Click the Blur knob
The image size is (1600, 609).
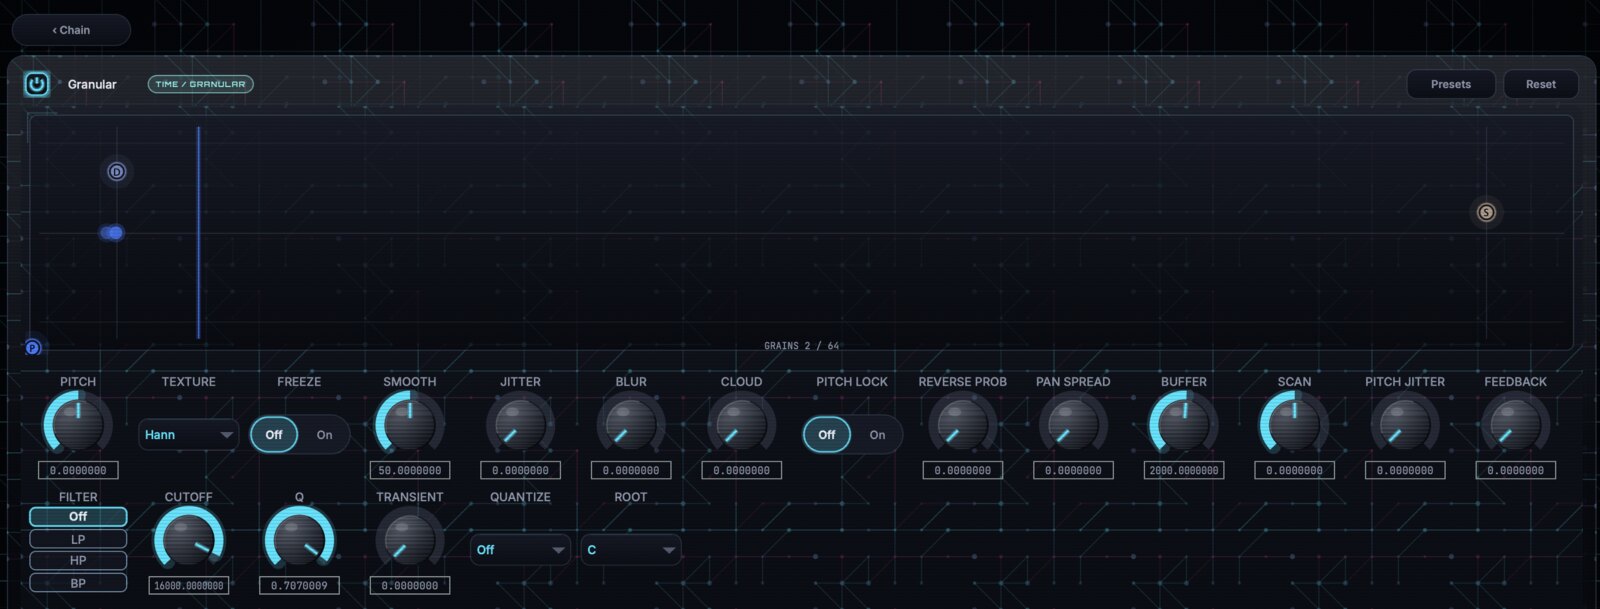[x=631, y=425]
